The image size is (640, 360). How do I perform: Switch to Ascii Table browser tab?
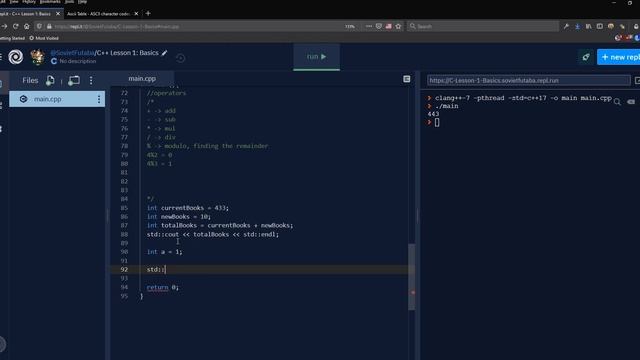click(x=98, y=13)
